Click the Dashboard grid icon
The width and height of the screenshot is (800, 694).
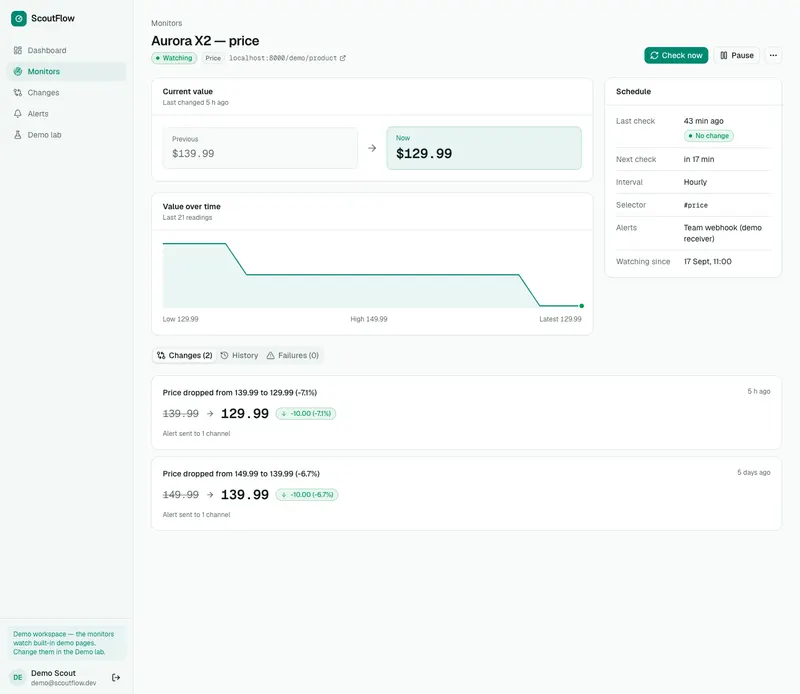[x=18, y=51]
